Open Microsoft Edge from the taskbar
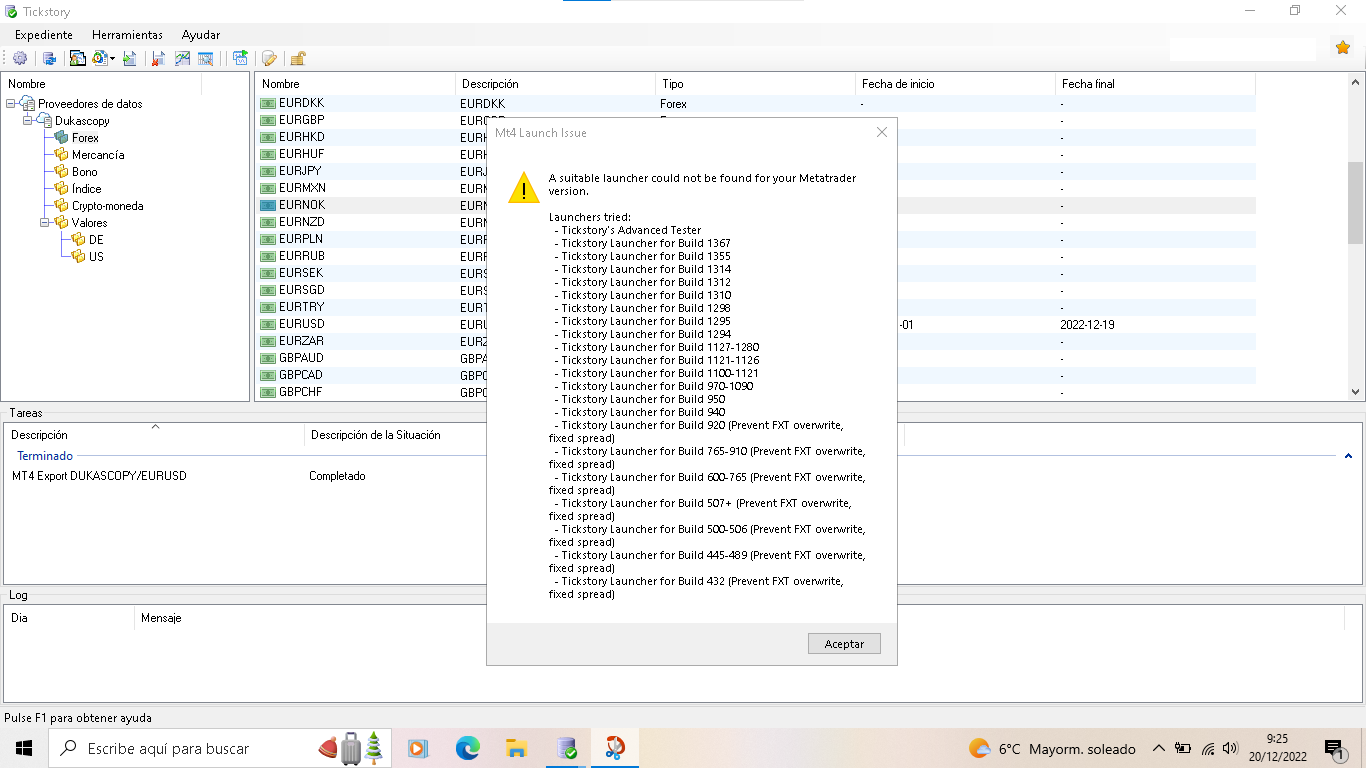Viewport: 1366px width, 768px height. point(467,748)
